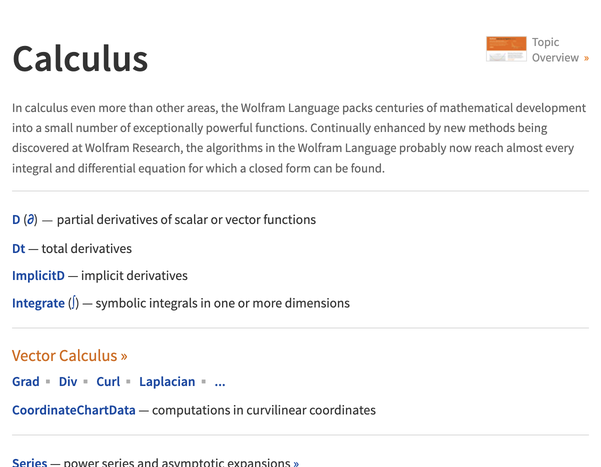Screen dimensions: 601x467
Task: Open the Series function link
Action: click(30, 463)
